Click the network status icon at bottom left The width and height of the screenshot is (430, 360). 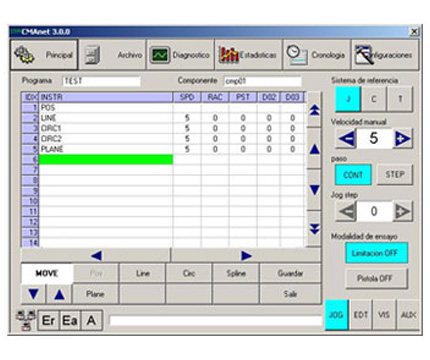26,320
